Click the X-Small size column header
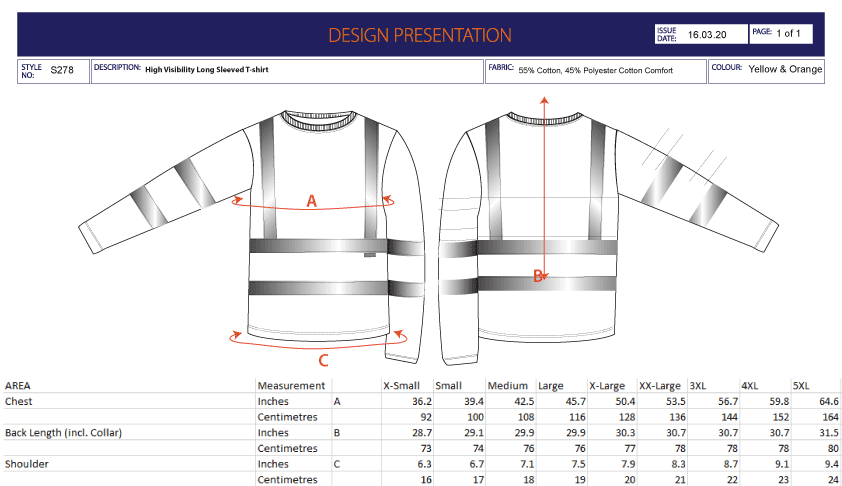This screenshot has width=842, height=486. (x=401, y=386)
